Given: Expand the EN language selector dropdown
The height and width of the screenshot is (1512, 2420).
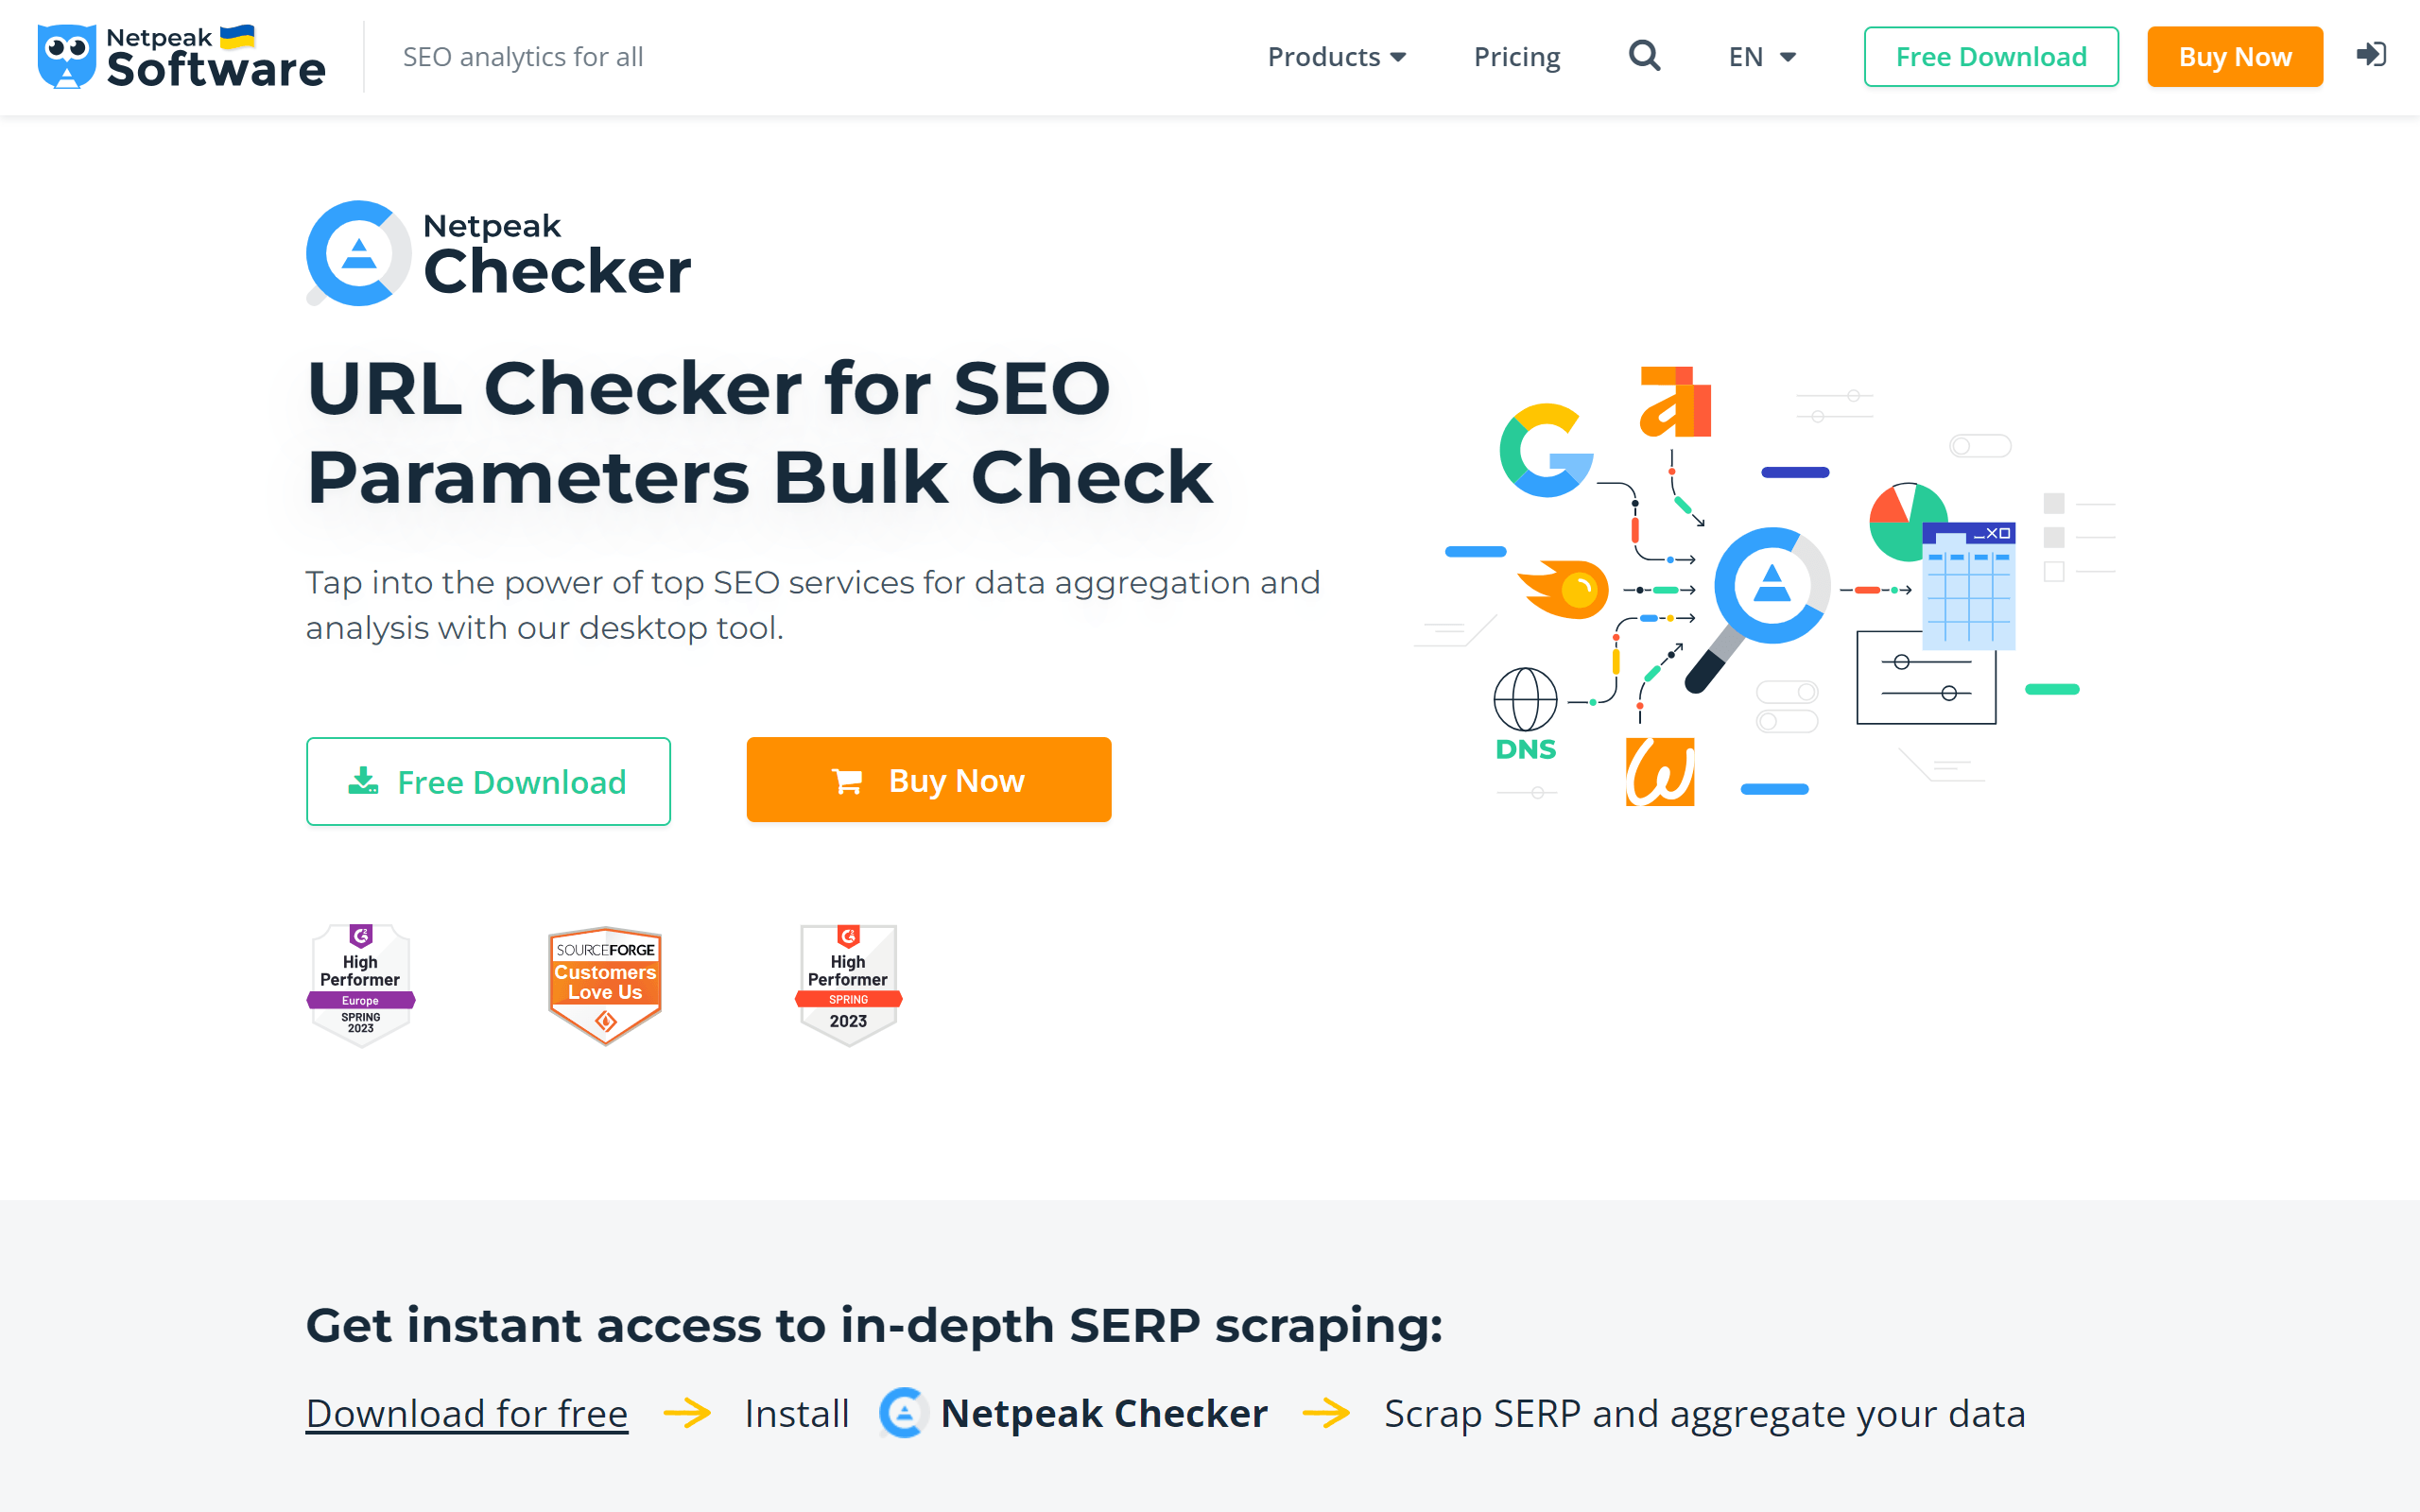Looking at the screenshot, I should tap(1761, 58).
